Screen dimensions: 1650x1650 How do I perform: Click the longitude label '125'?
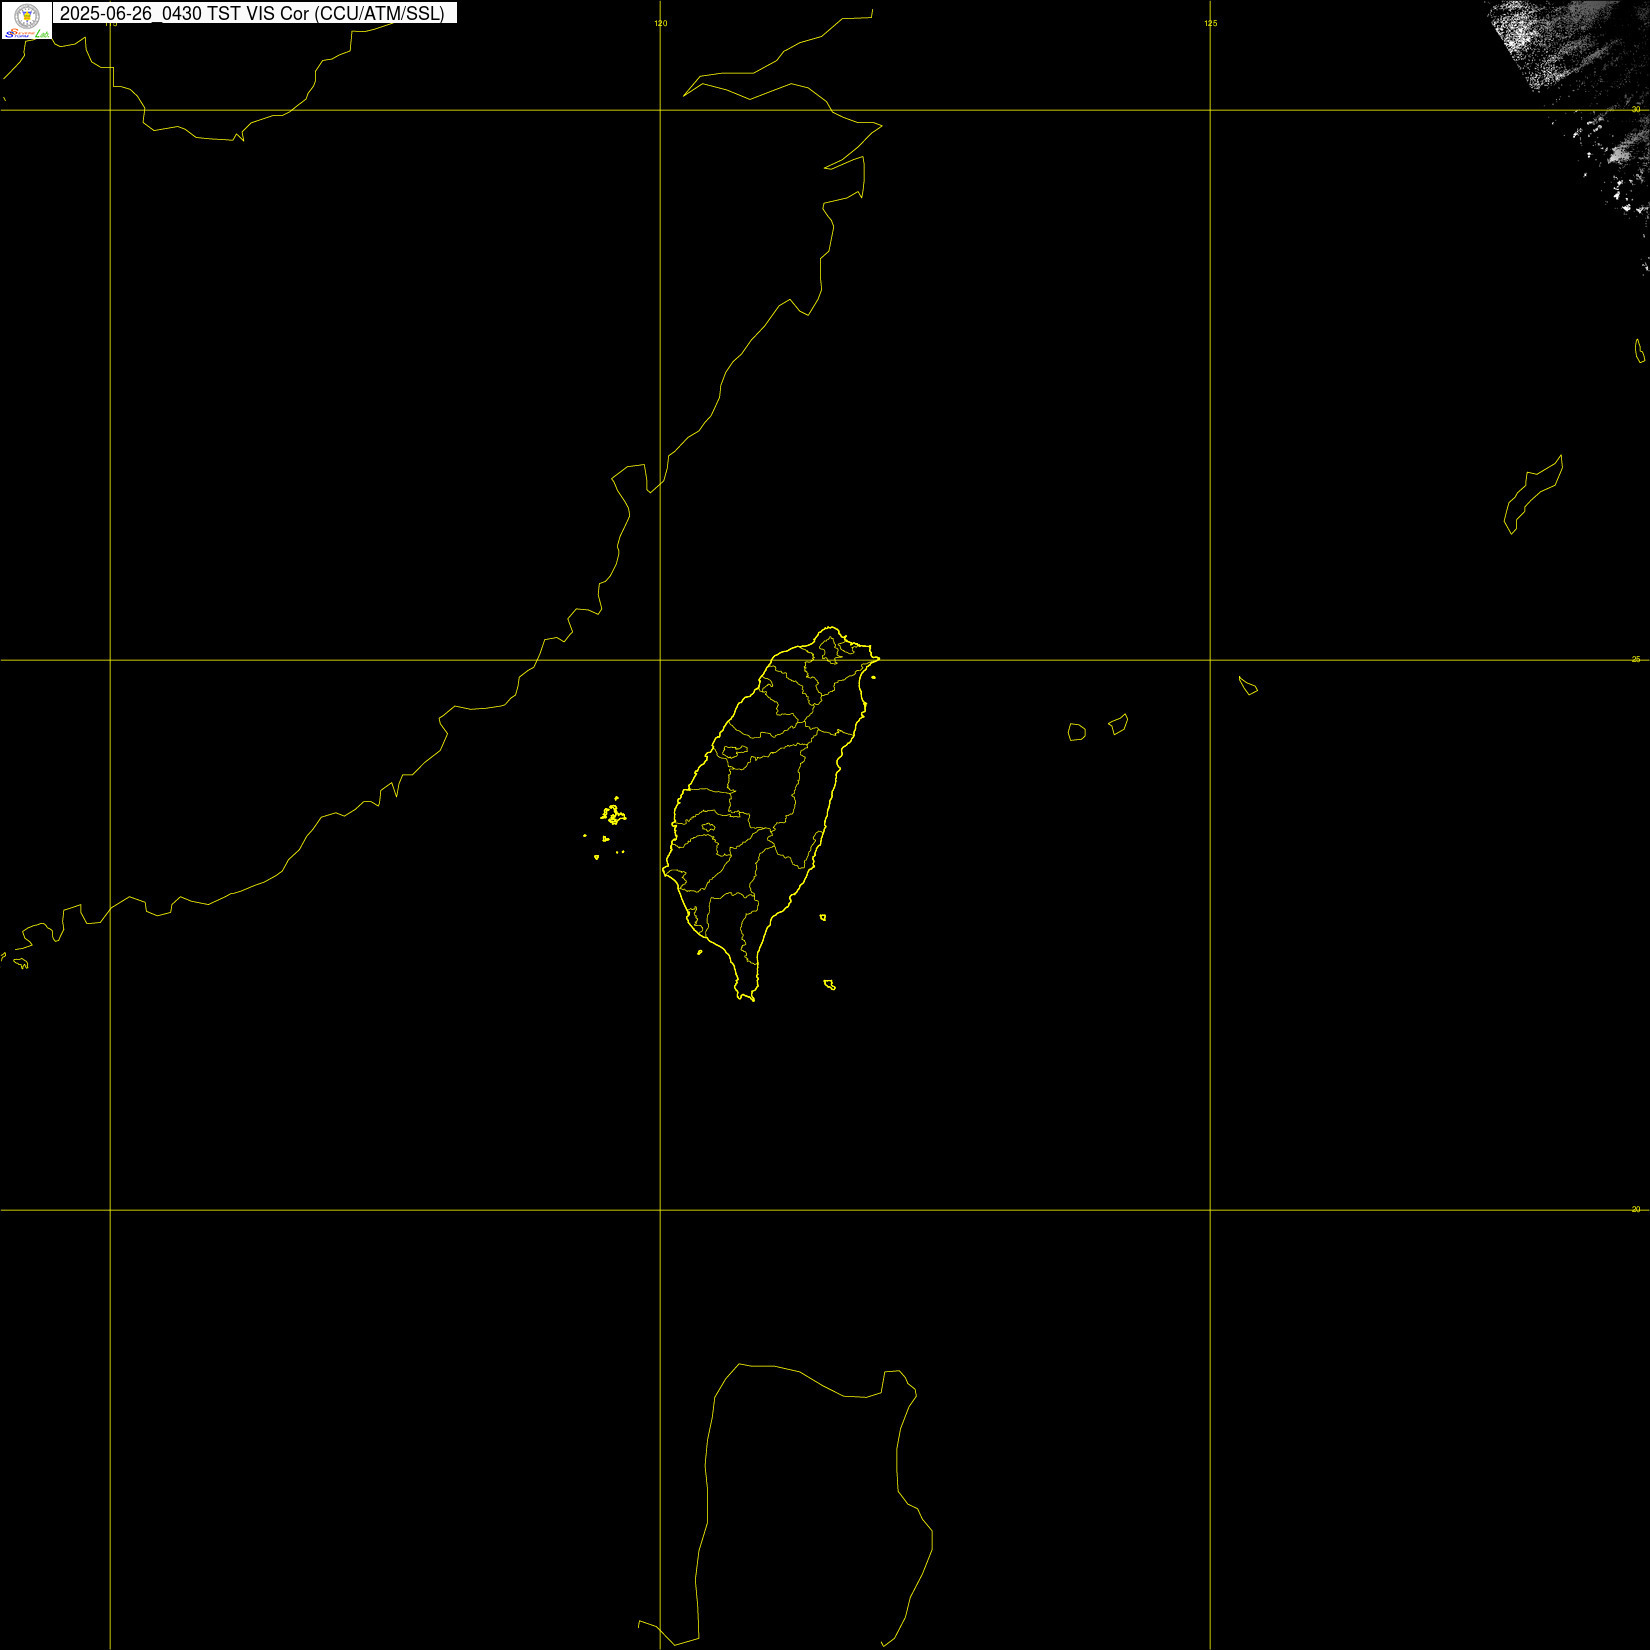[x=1210, y=23]
